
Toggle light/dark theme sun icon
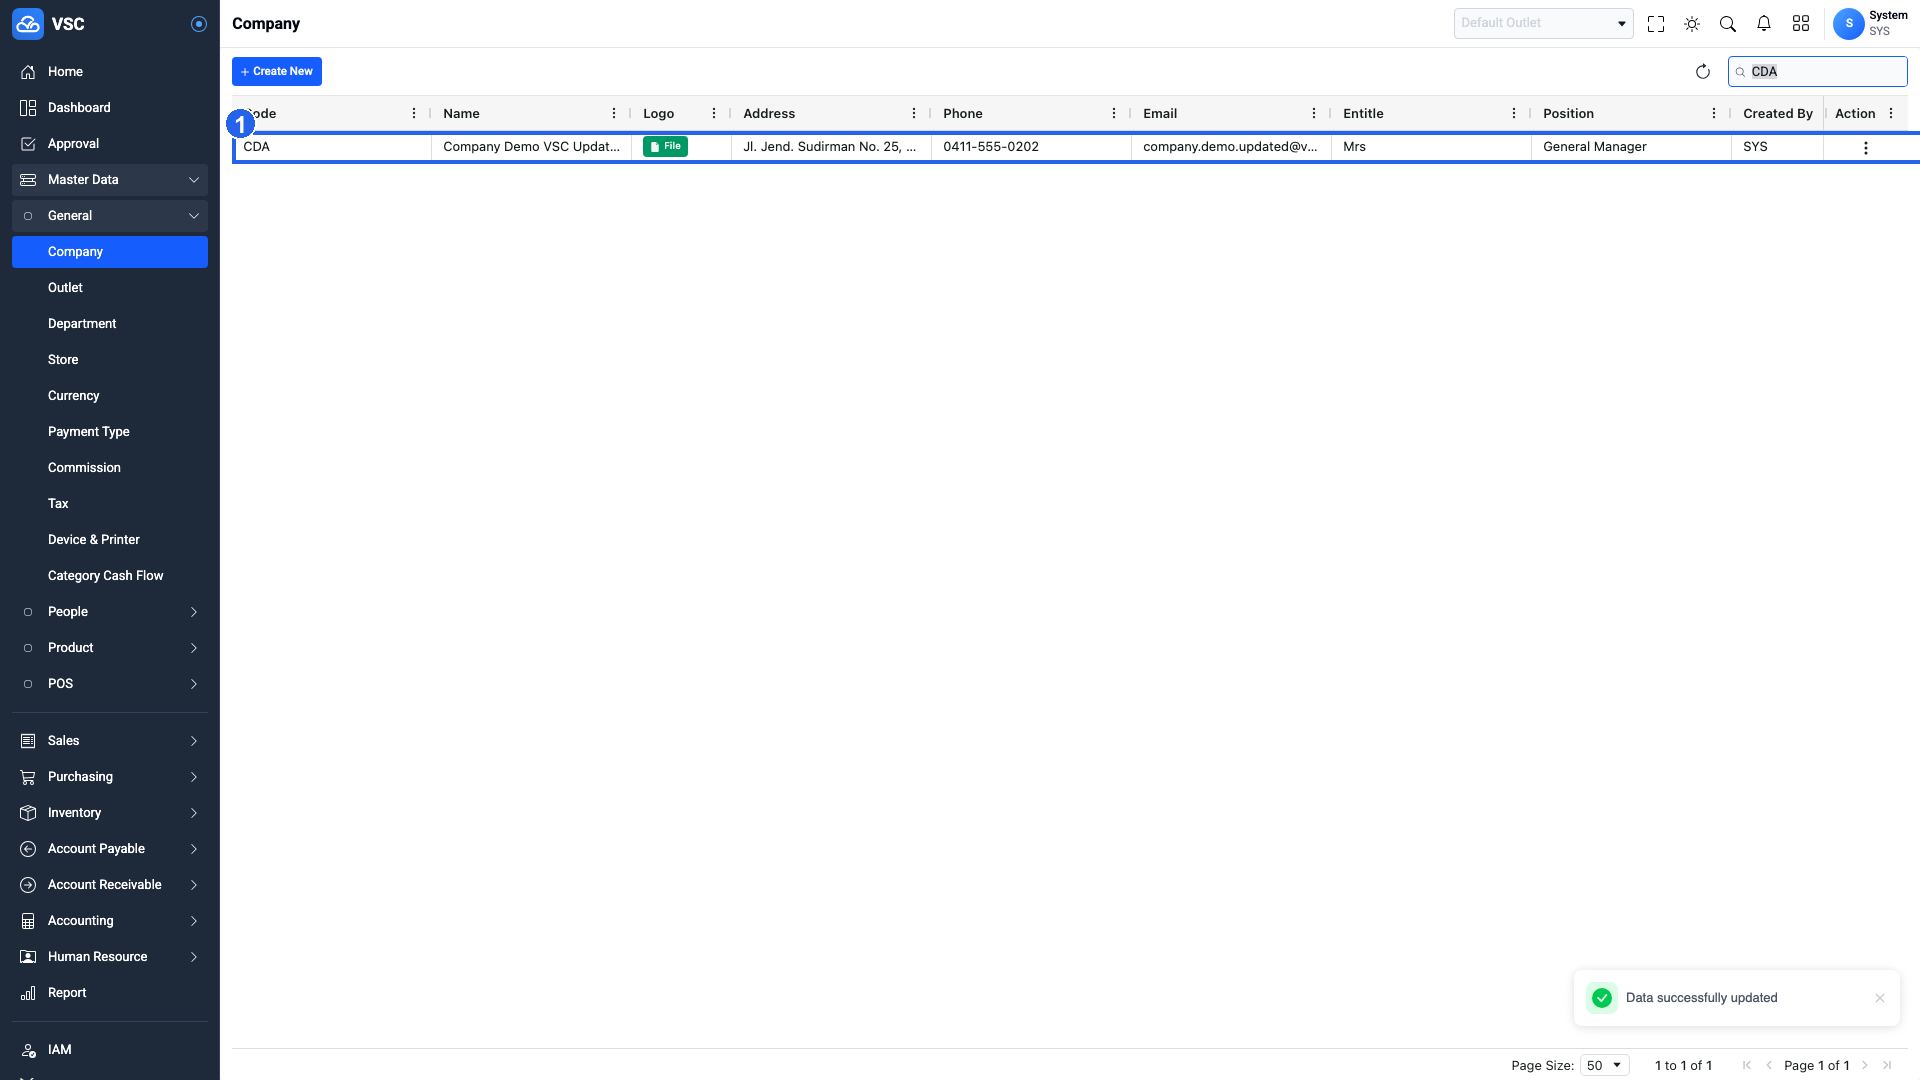1692,24
